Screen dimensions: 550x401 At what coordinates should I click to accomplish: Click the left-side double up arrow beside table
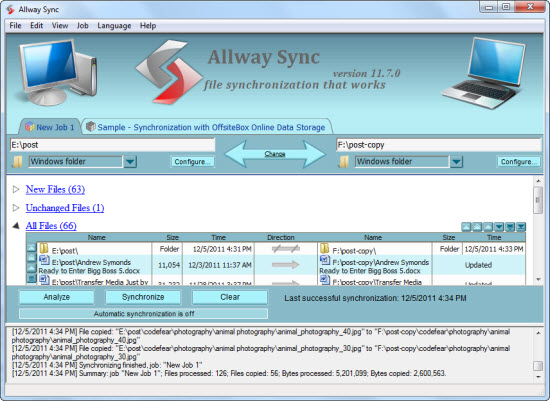(31, 258)
